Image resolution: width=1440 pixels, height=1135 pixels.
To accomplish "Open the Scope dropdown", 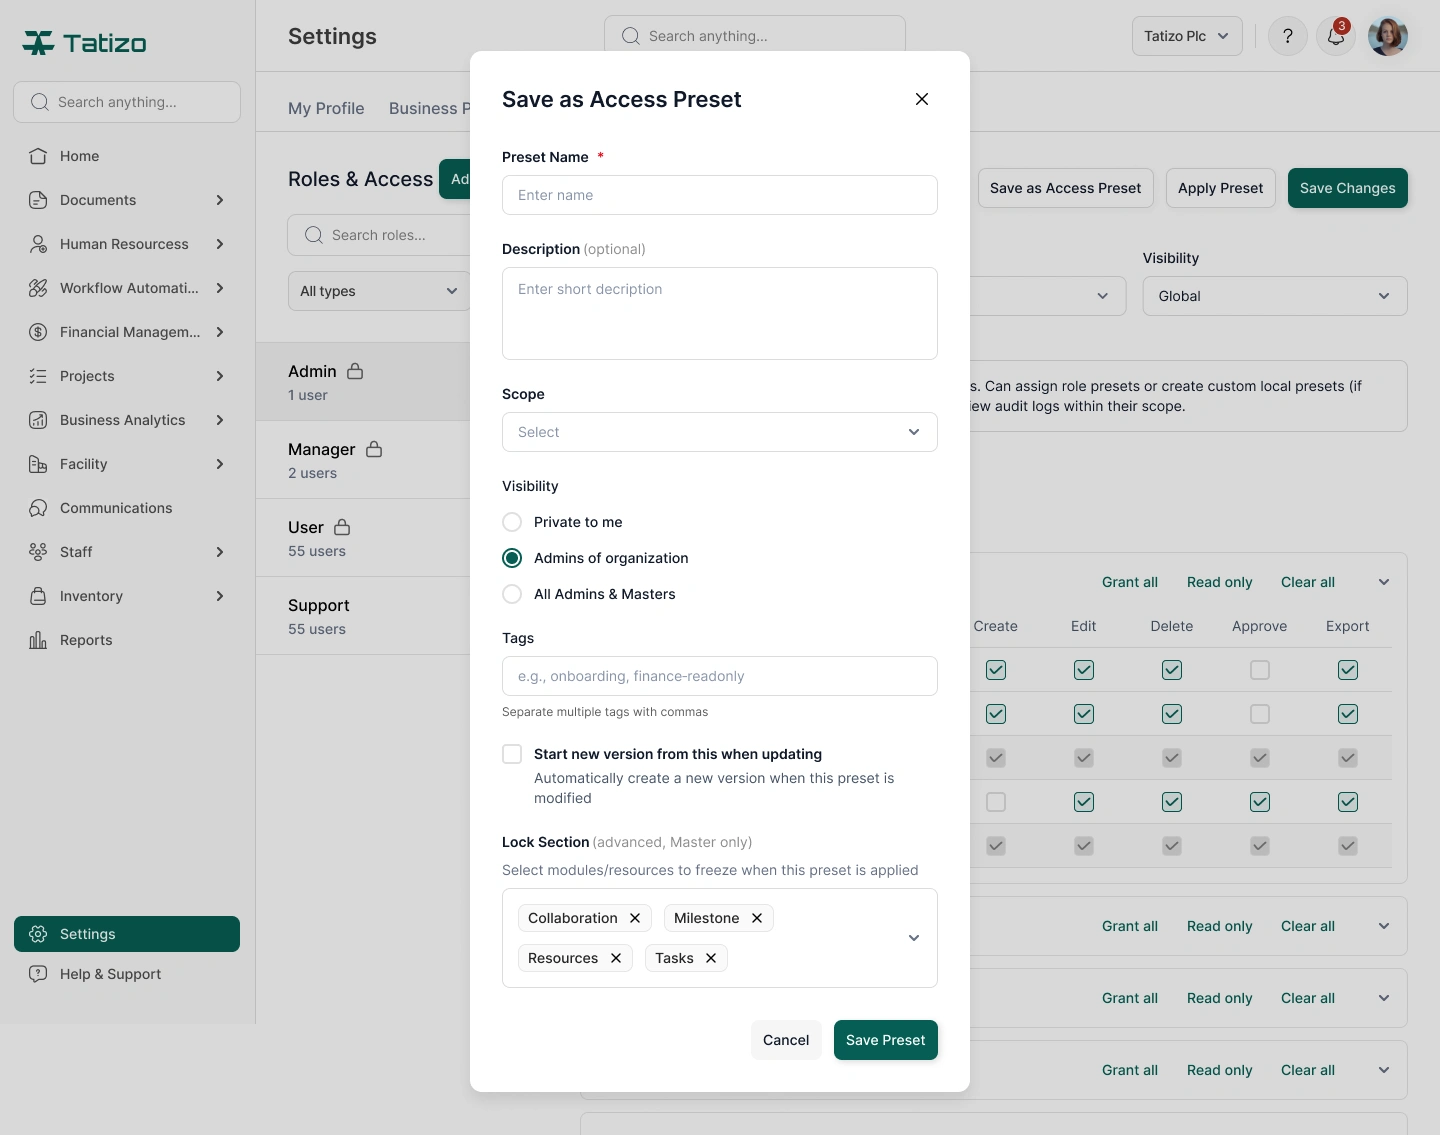I will click(720, 432).
